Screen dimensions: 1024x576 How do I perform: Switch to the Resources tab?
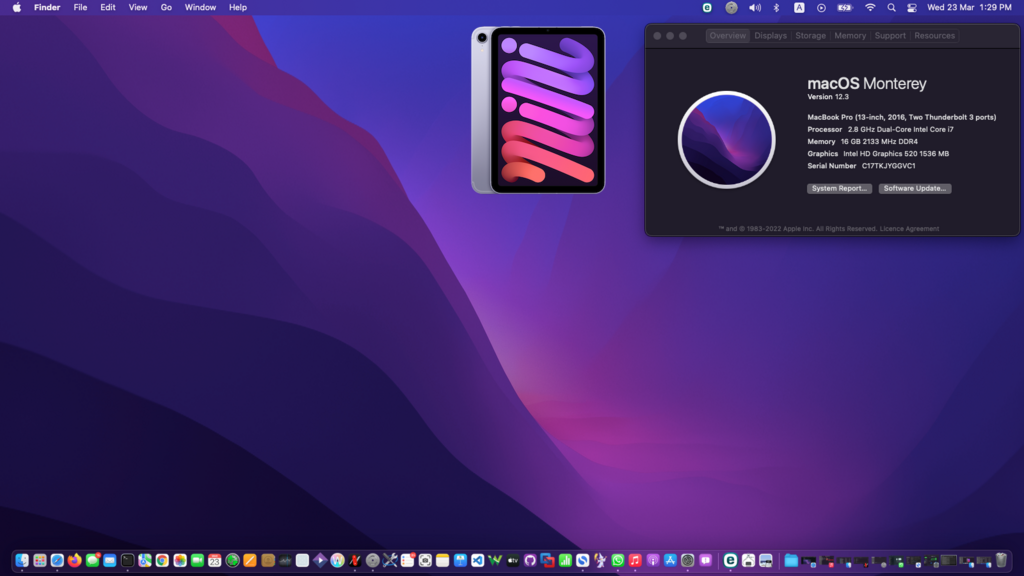click(935, 36)
